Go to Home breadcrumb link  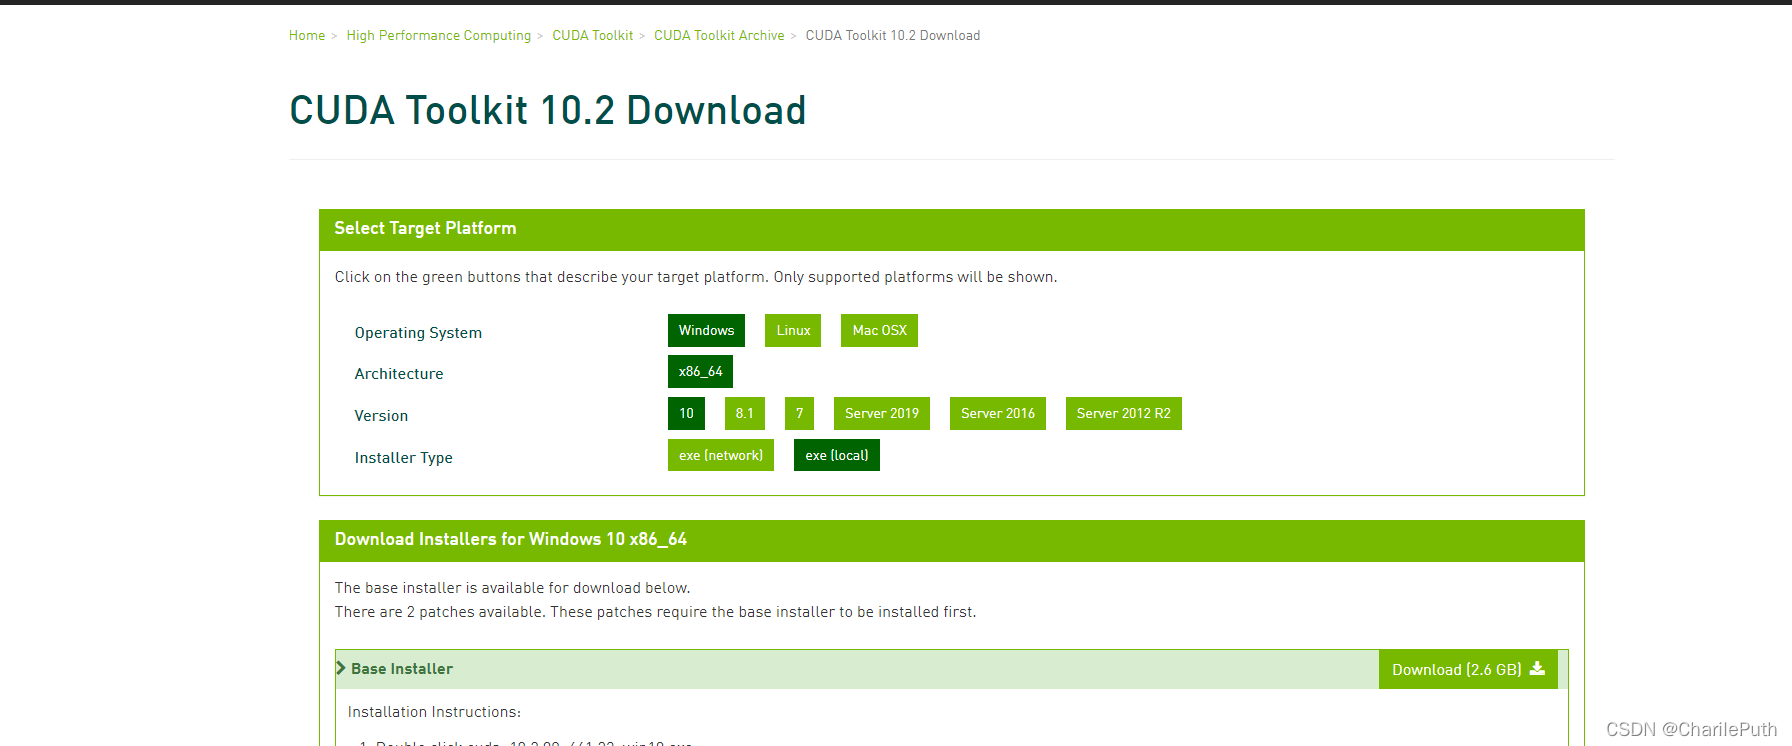307,35
